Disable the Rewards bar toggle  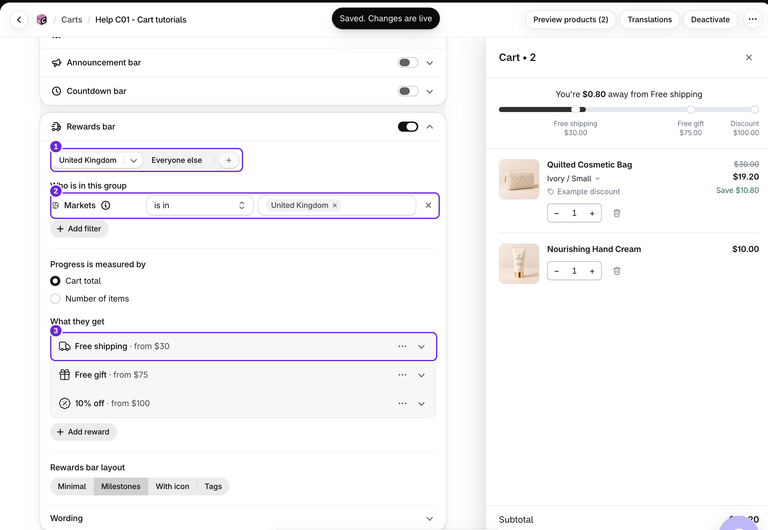tap(408, 127)
